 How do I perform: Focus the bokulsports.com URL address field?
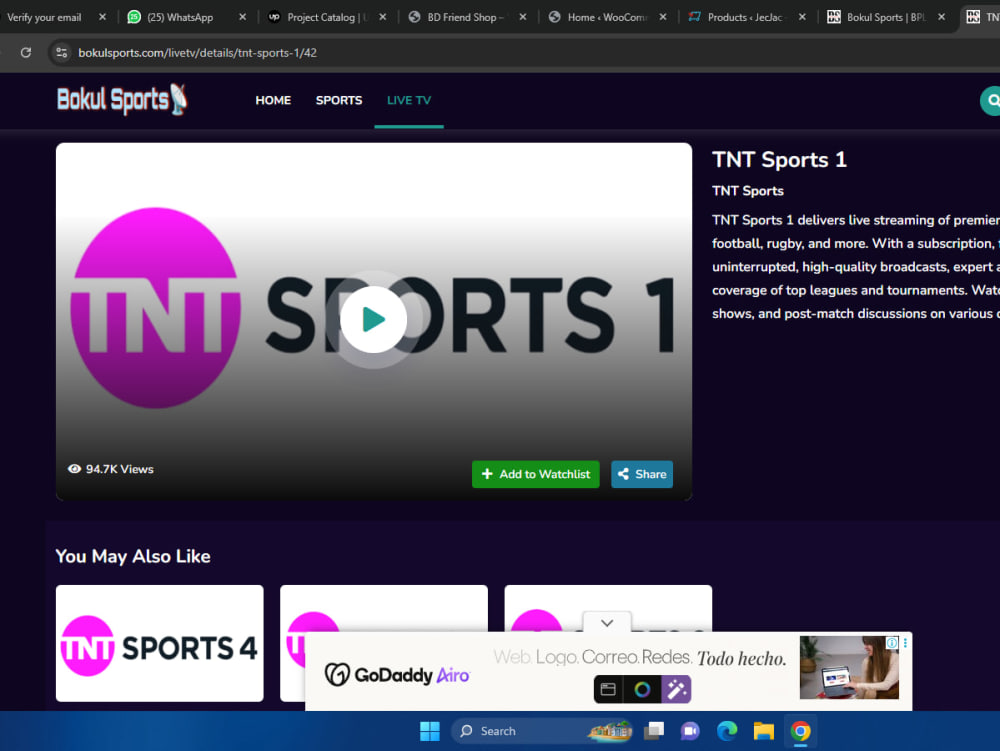tap(198, 53)
